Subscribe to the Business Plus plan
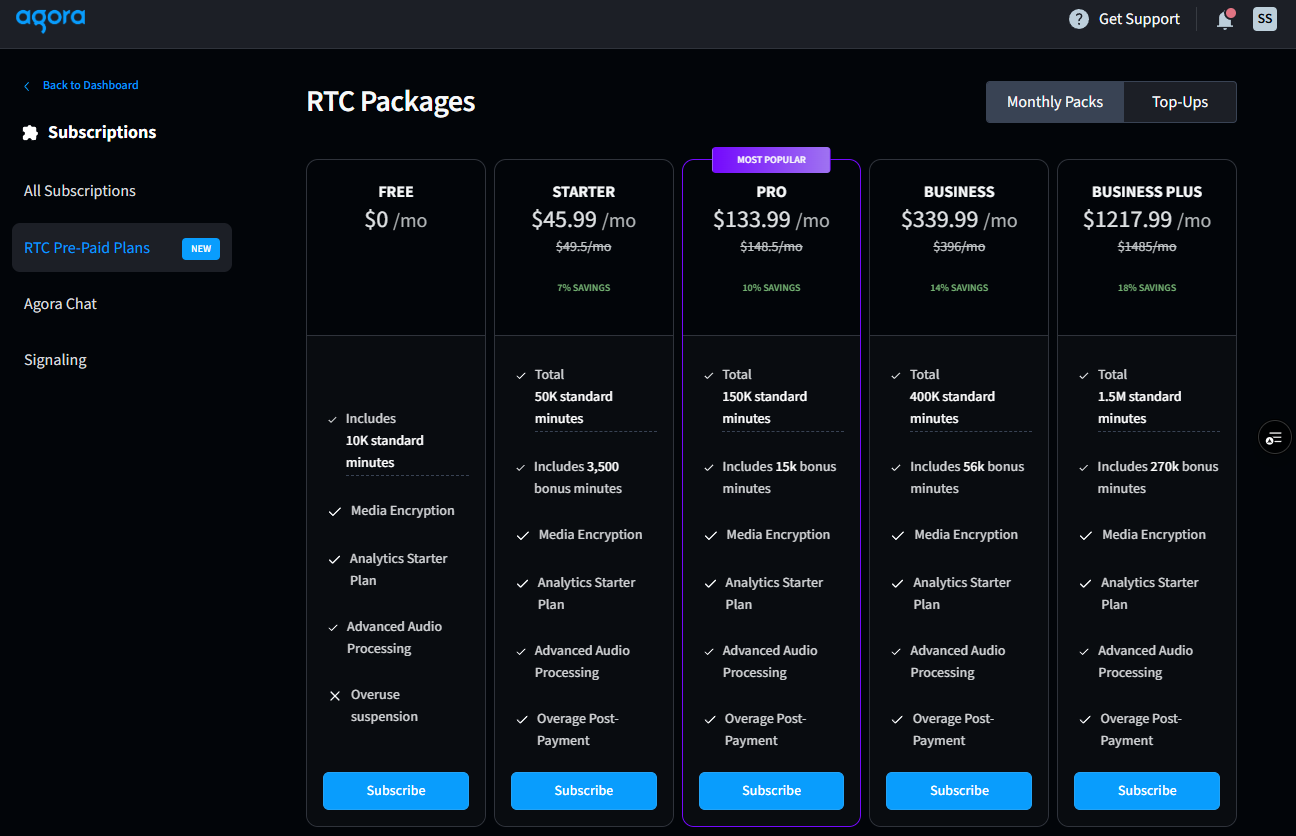This screenshot has height=836, width=1296. (1147, 790)
